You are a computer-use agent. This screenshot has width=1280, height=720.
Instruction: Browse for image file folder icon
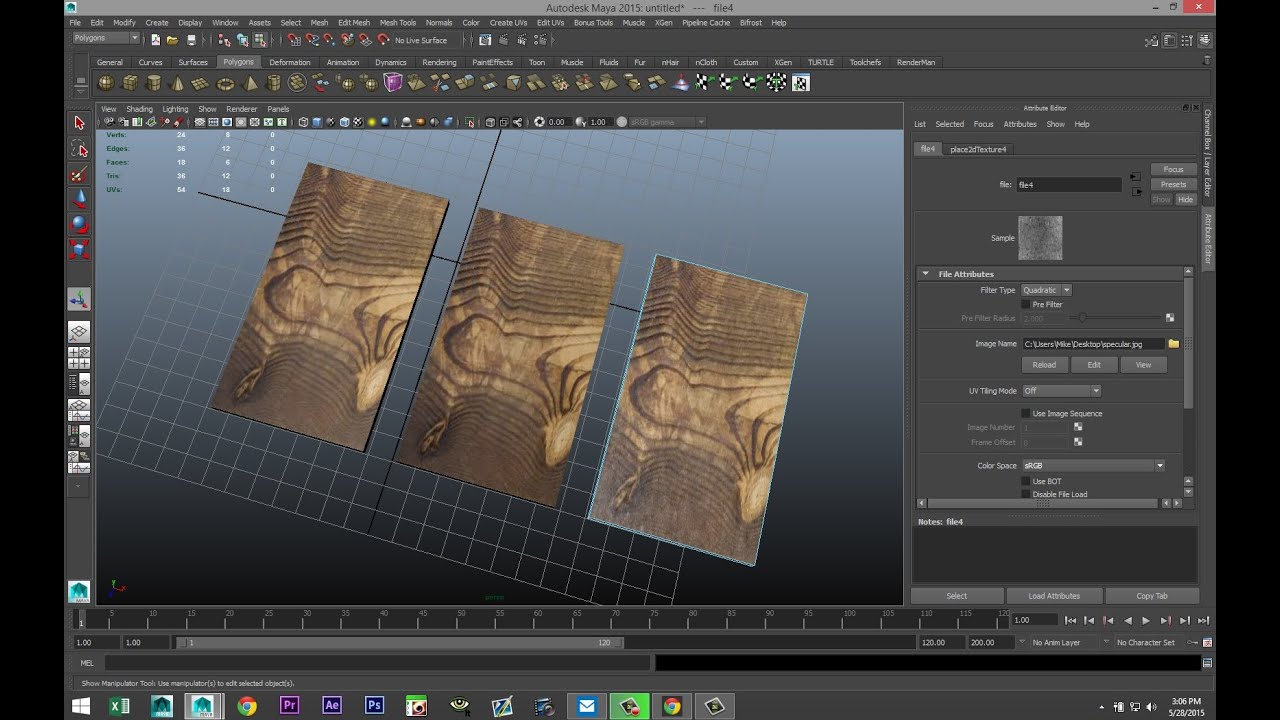(x=1173, y=344)
